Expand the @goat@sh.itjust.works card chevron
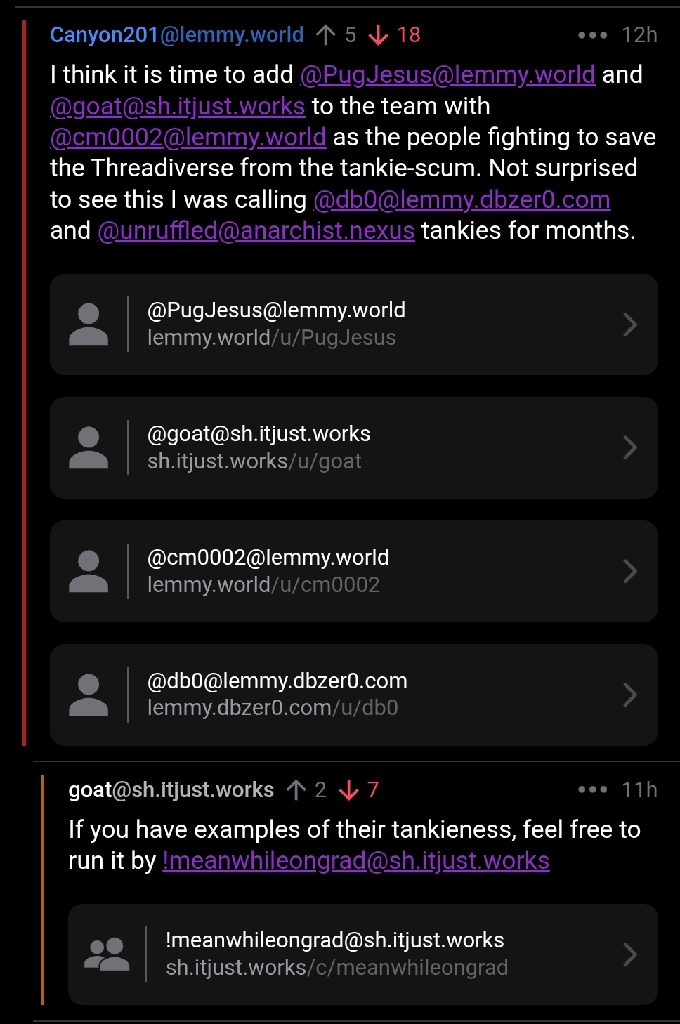Viewport: 680px width, 1024px height. tap(629, 447)
